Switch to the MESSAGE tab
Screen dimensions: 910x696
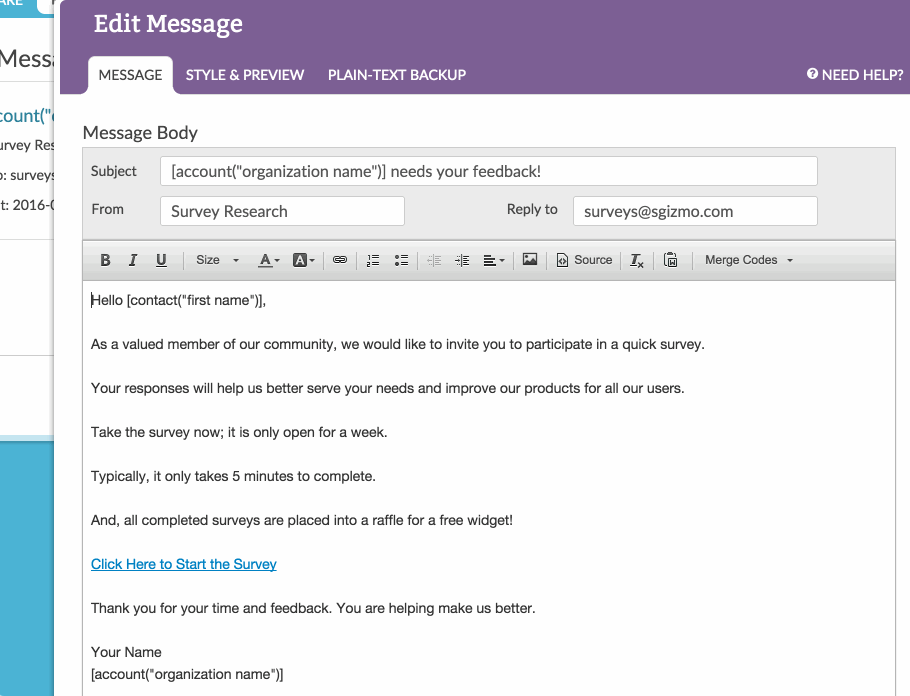(131, 75)
